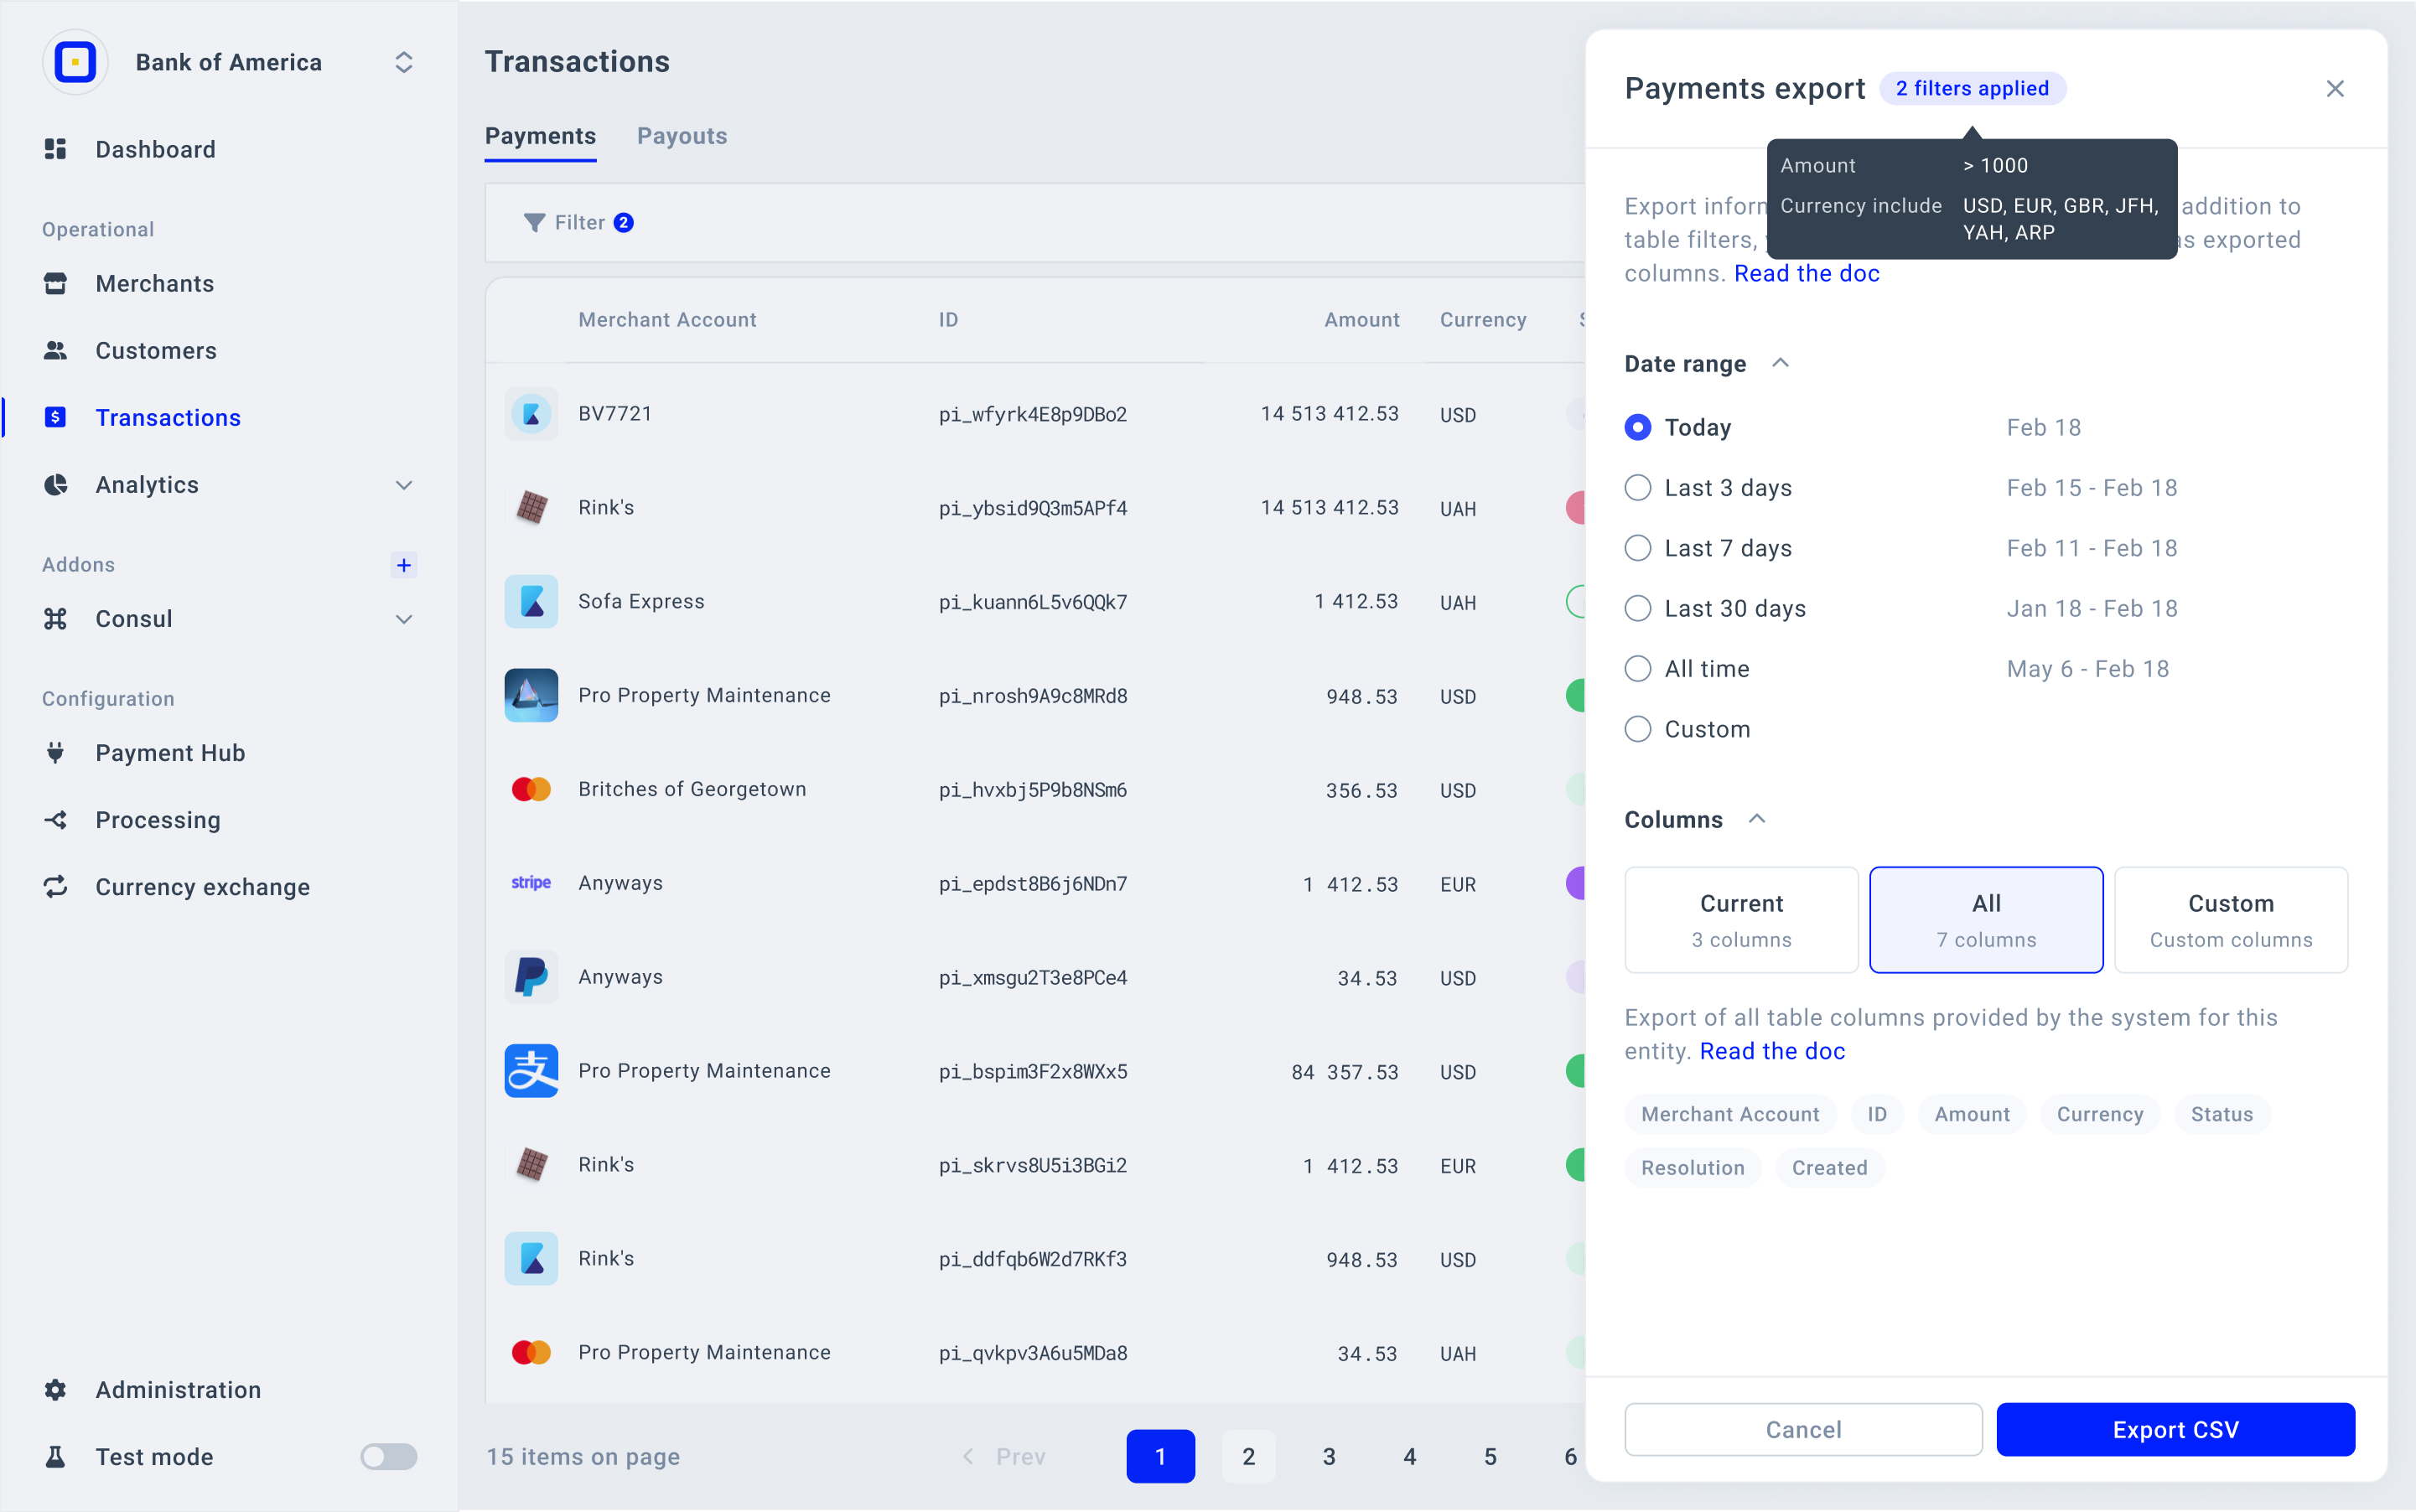The image size is (2416, 1512).
Task: Open Read the doc link under Columns
Action: click(1772, 1052)
